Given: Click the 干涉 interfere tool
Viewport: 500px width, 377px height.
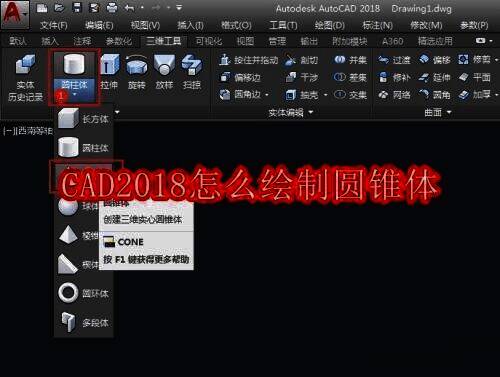Looking at the screenshot, I should click(302, 78).
